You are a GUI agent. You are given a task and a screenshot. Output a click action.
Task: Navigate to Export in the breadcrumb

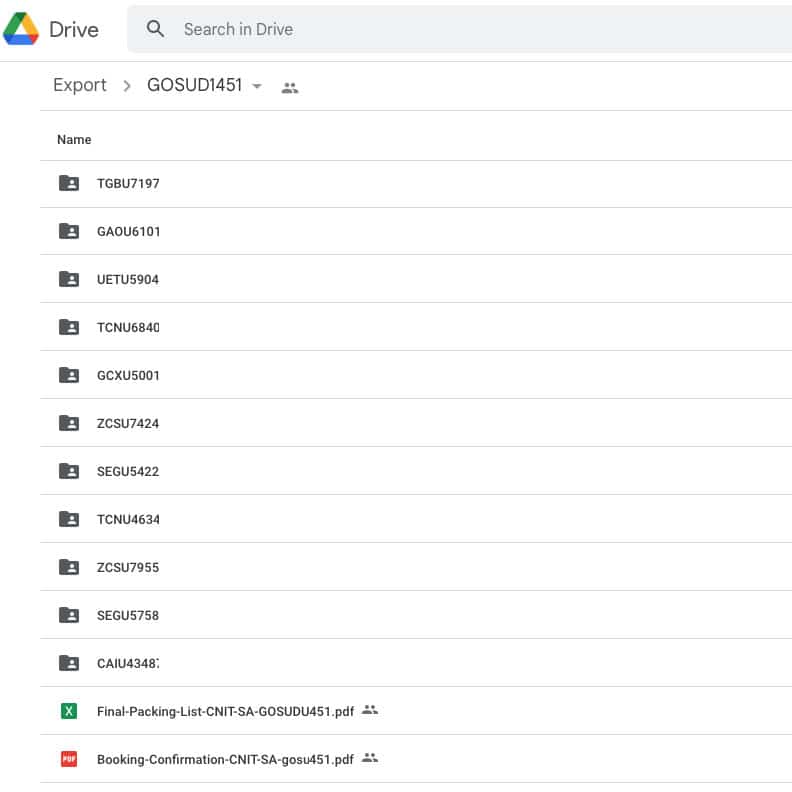pyautogui.click(x=80, y=86)
